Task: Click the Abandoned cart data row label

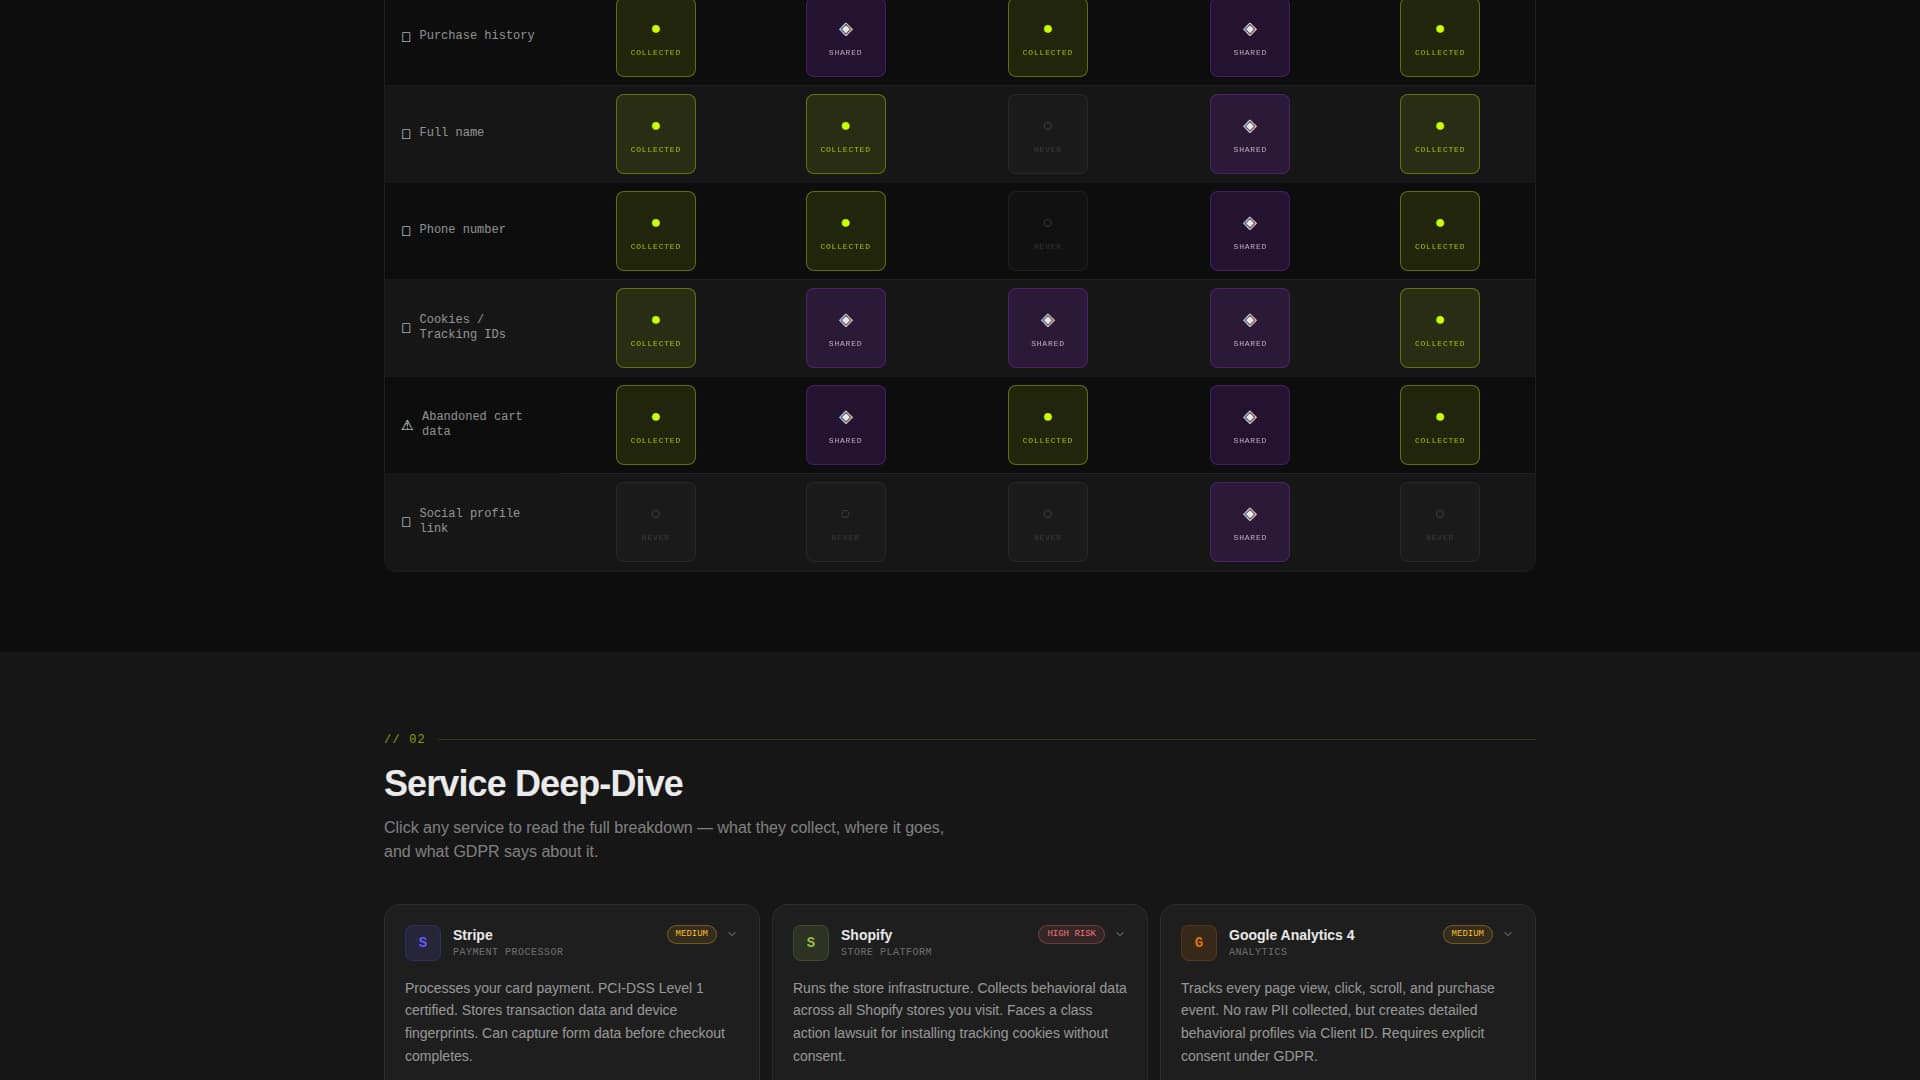Action: click(471, 424)
